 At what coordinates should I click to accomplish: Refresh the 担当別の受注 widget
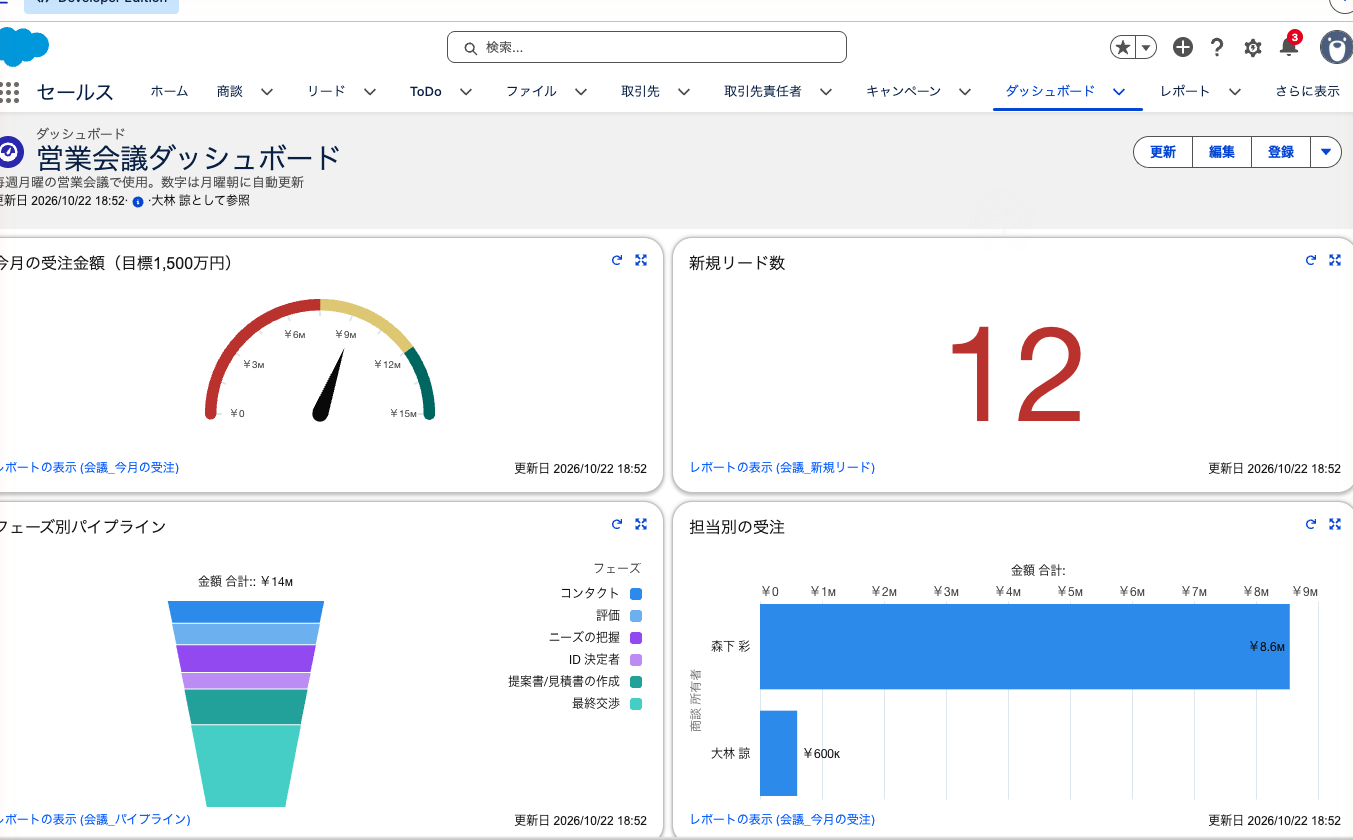pos(1311,524)
